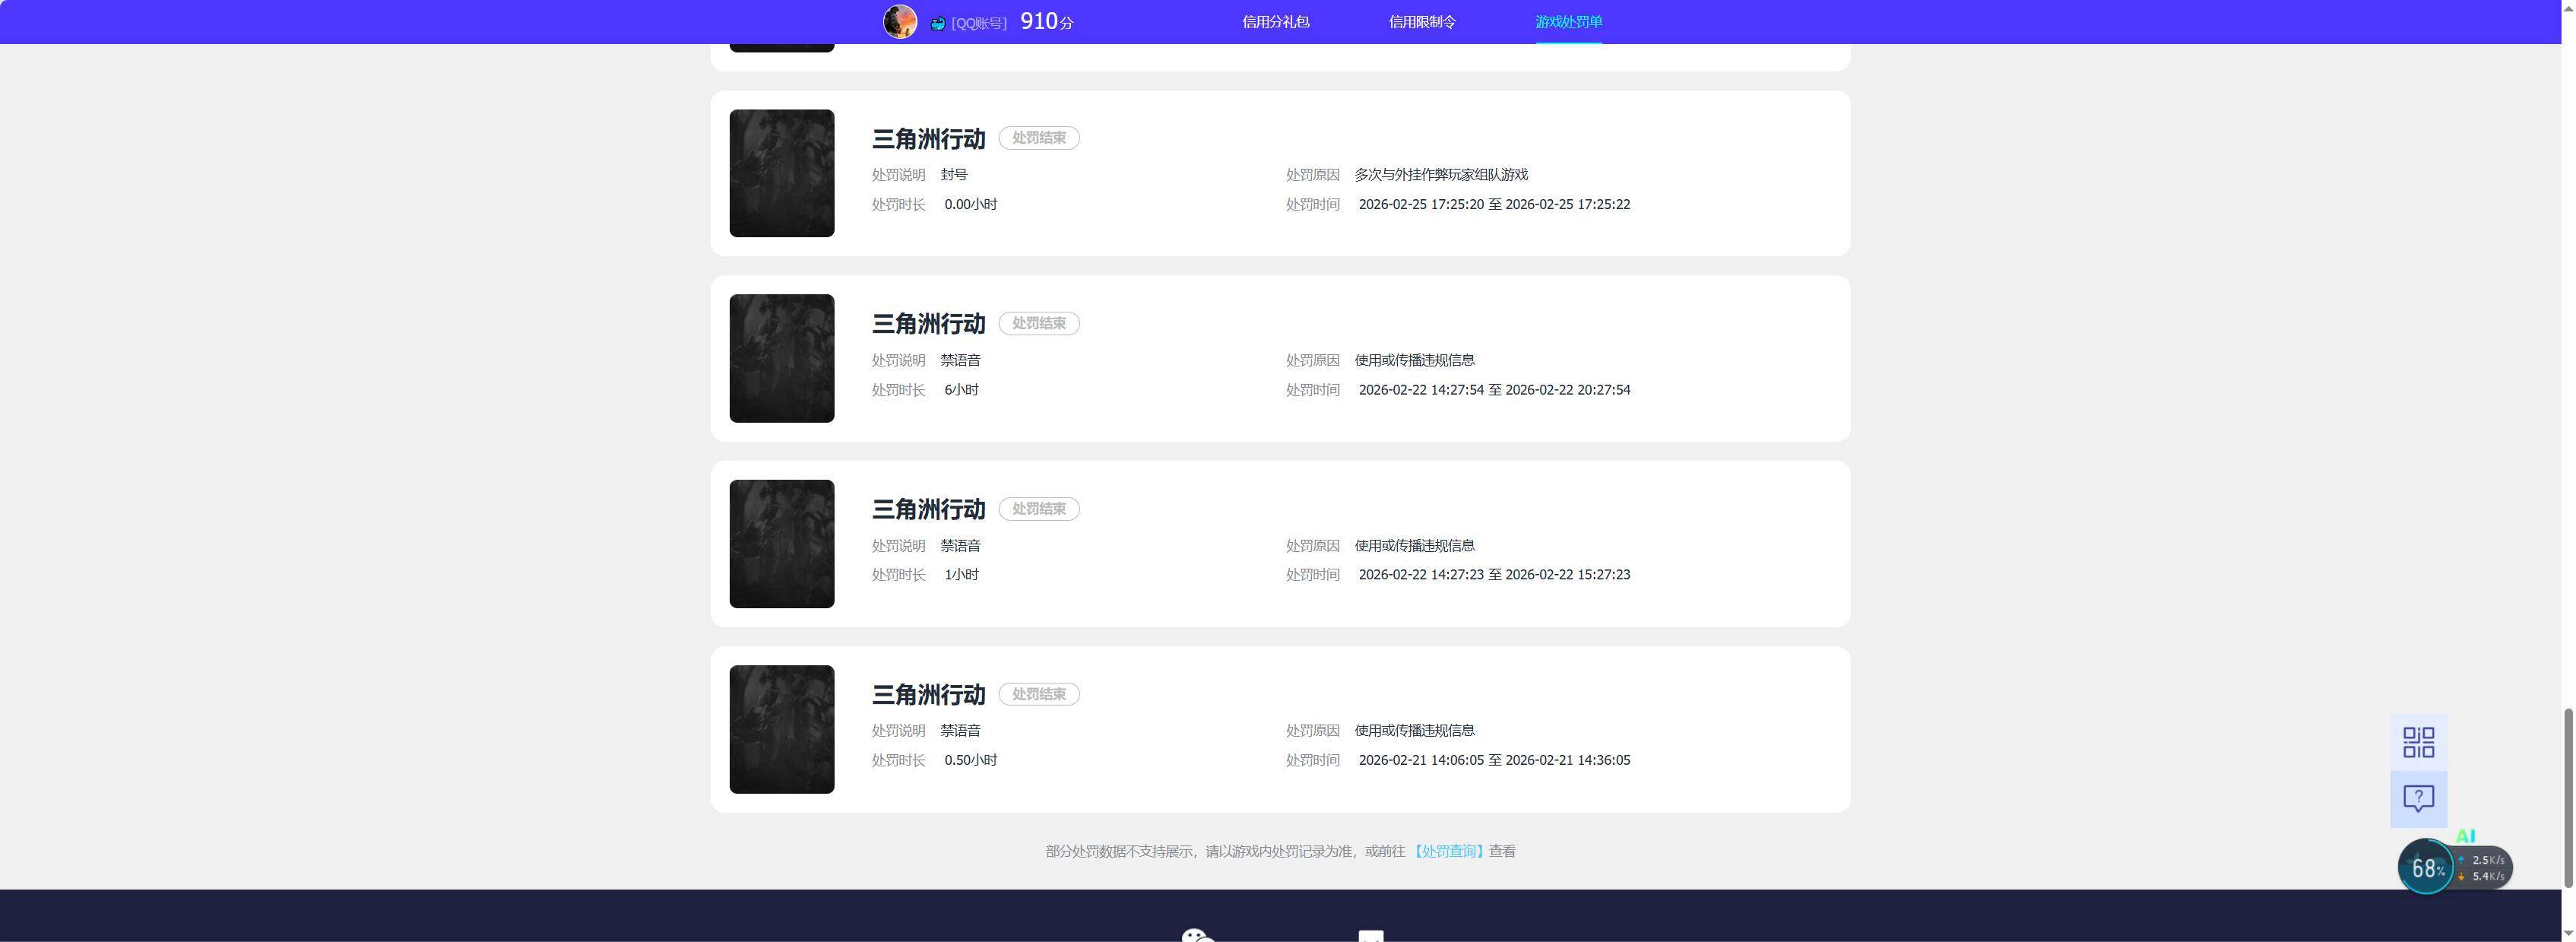Click 处罚结束 badge on the 0.50小时 record
This screenshot has width=2576, height=942.
point(1039,694)
